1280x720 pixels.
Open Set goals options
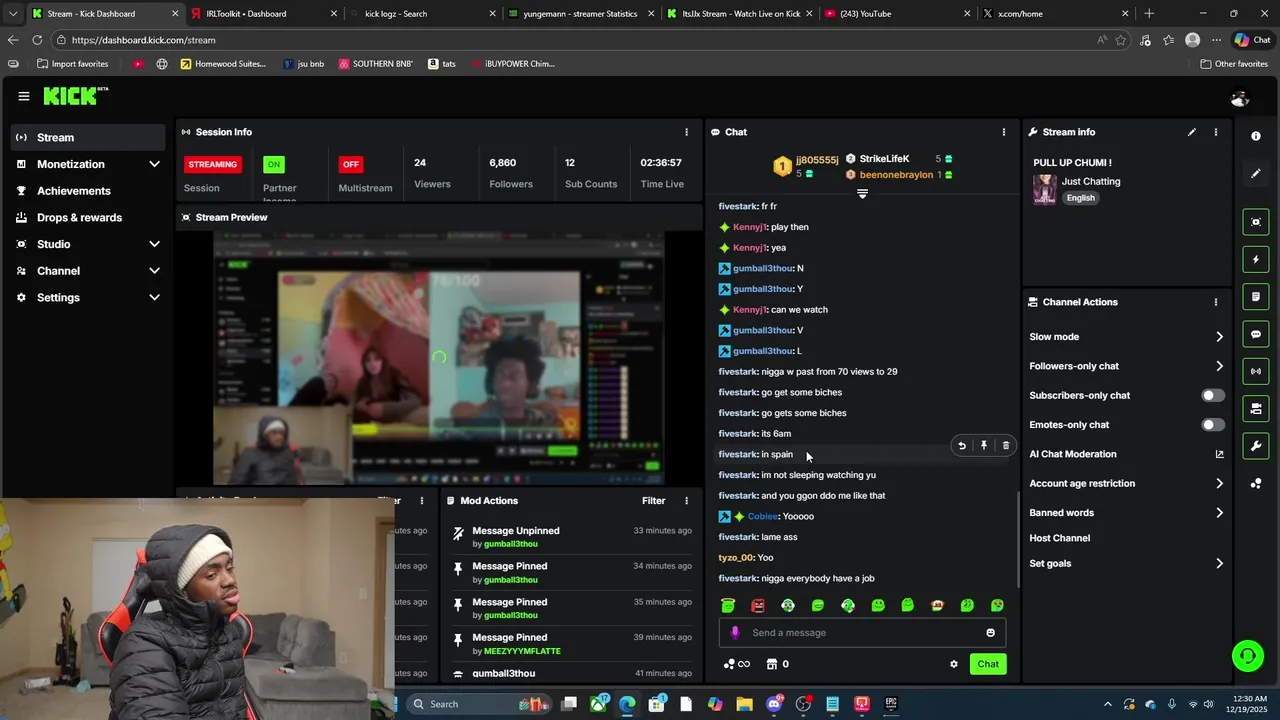[x=1126, y=564]
